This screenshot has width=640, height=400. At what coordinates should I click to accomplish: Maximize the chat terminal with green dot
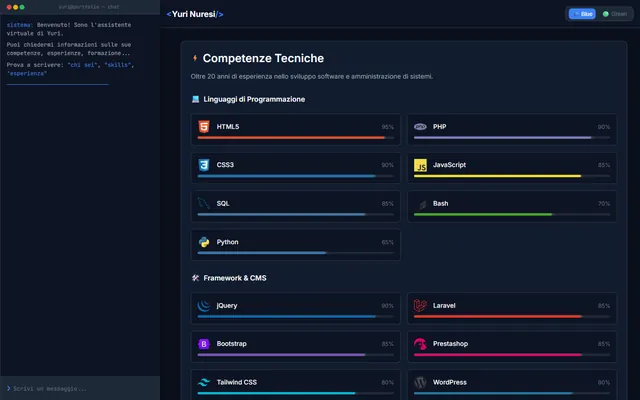[22, 7]
